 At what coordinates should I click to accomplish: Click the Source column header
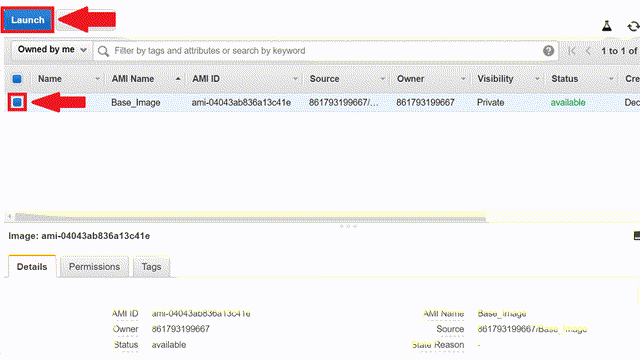click(x=324, y=79)
